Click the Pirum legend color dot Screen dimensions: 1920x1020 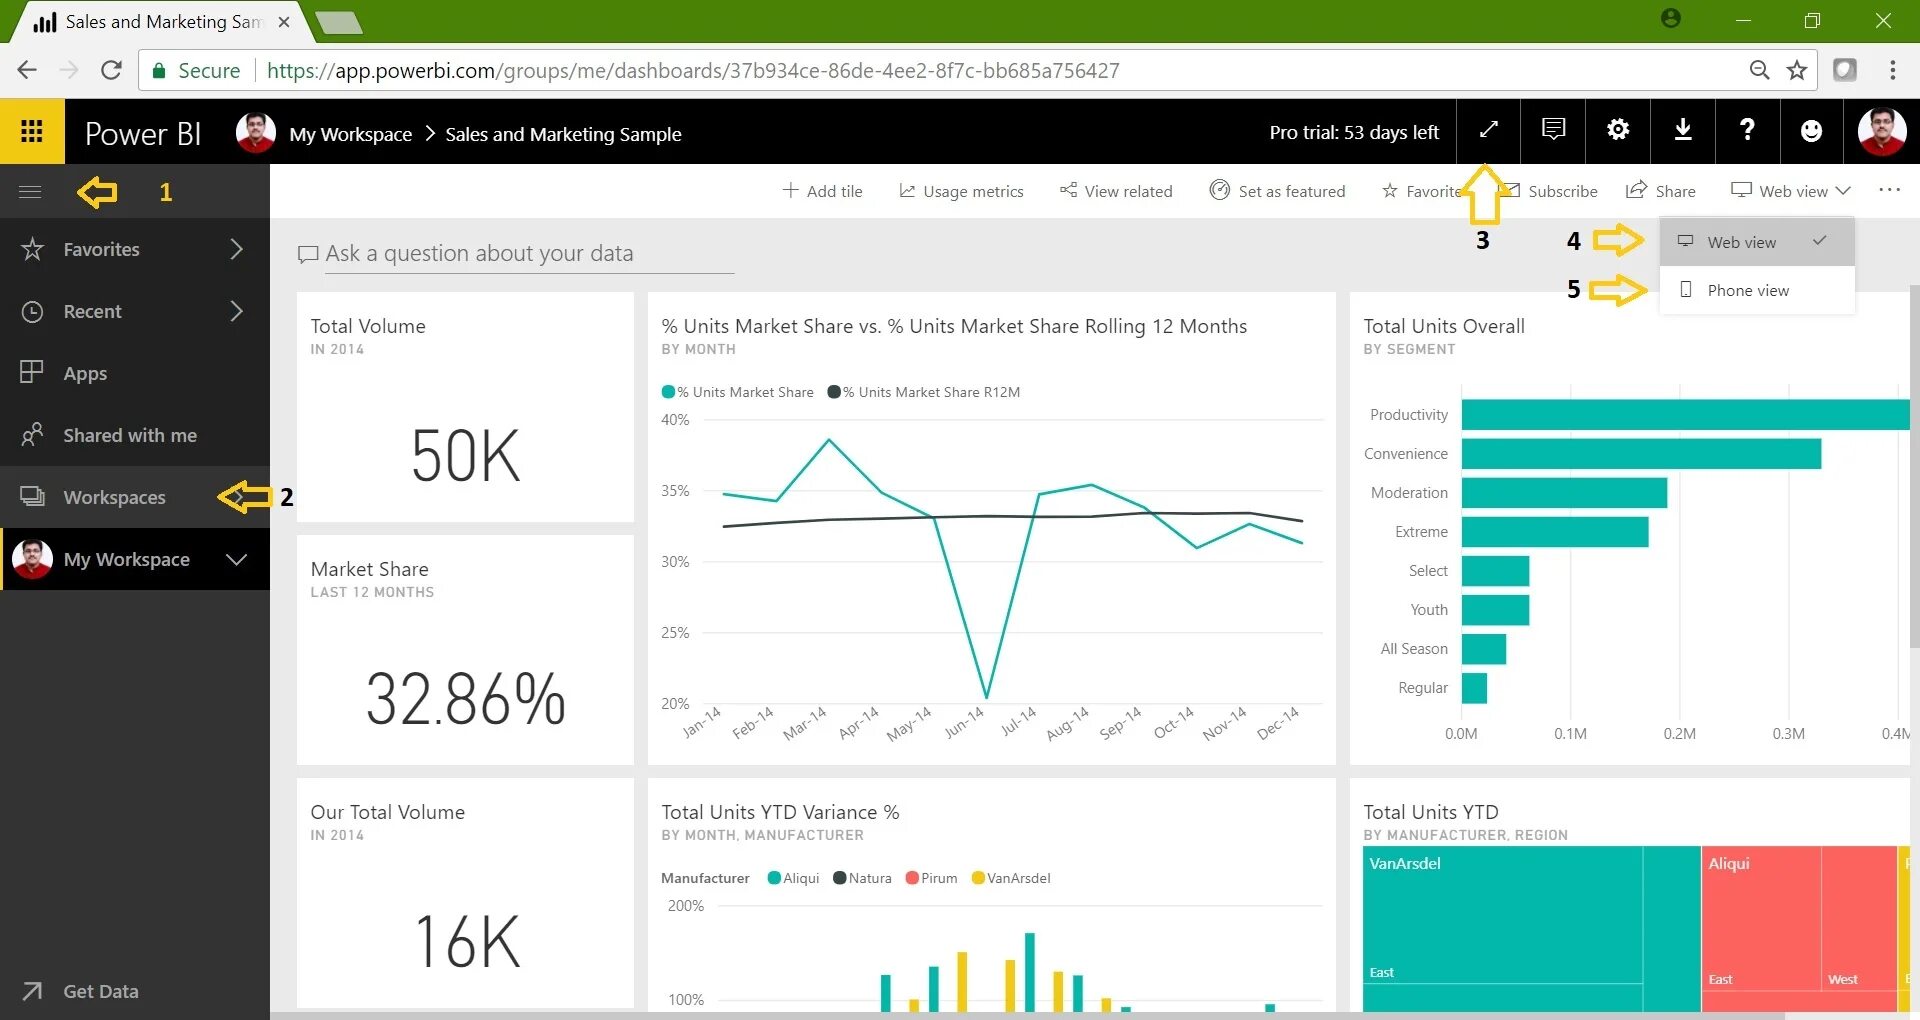912,878
